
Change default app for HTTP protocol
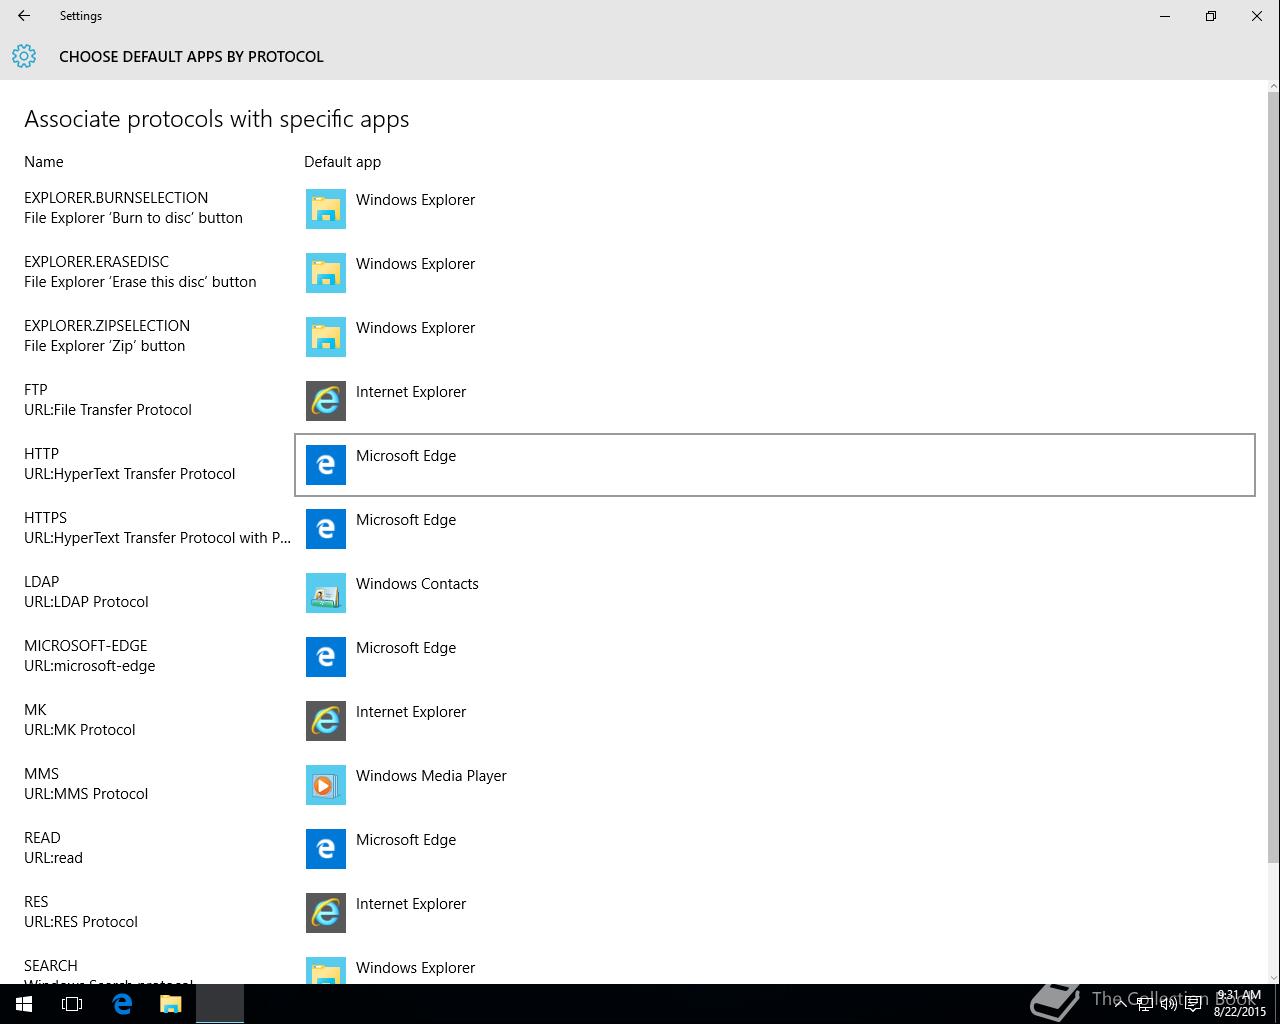tap(775, 465)
